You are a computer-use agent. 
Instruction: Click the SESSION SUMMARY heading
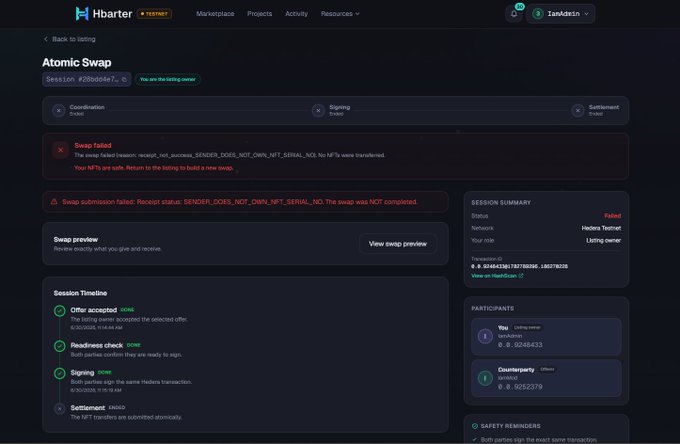(x=501, y=202)
